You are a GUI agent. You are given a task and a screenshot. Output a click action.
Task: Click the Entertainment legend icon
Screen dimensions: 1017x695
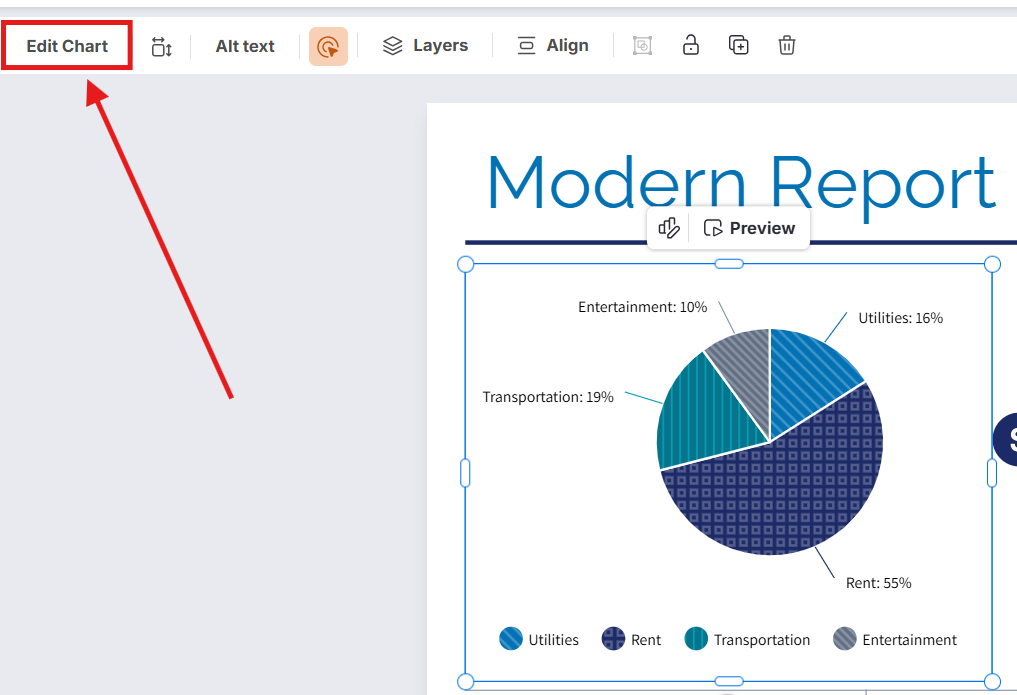point(845,639)
